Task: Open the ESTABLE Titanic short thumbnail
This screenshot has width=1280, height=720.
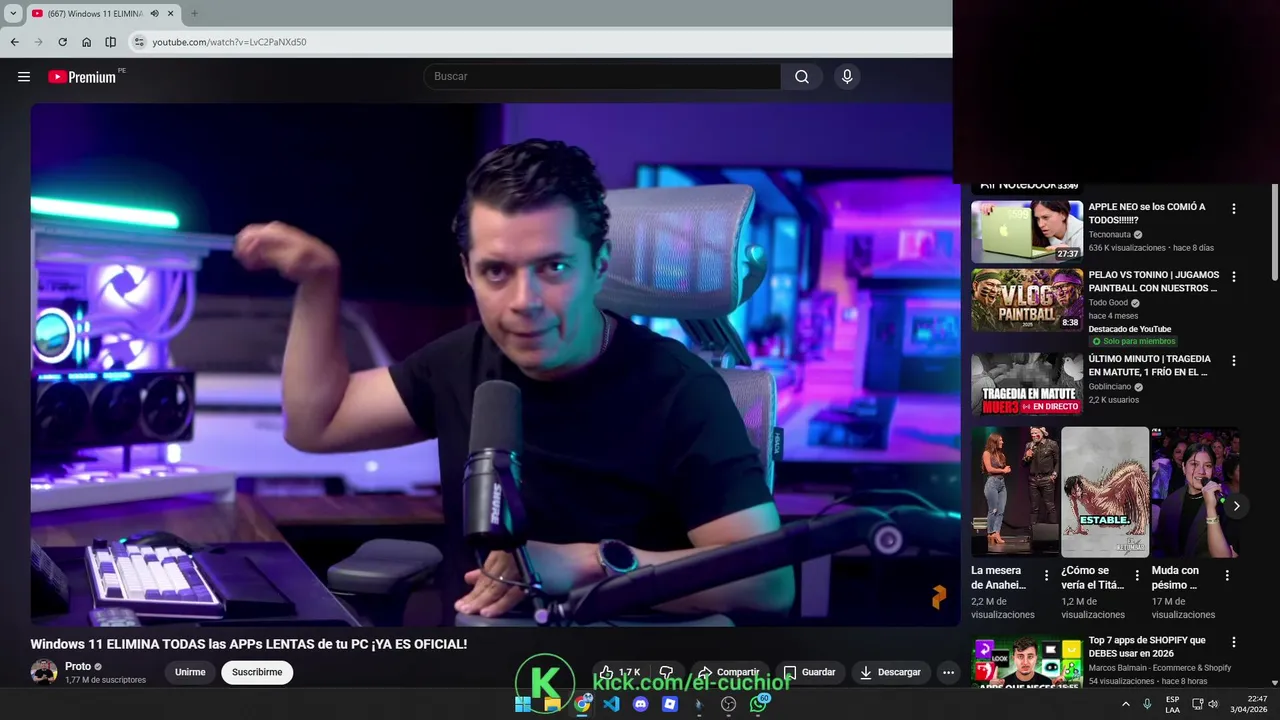Action: 1105,492
